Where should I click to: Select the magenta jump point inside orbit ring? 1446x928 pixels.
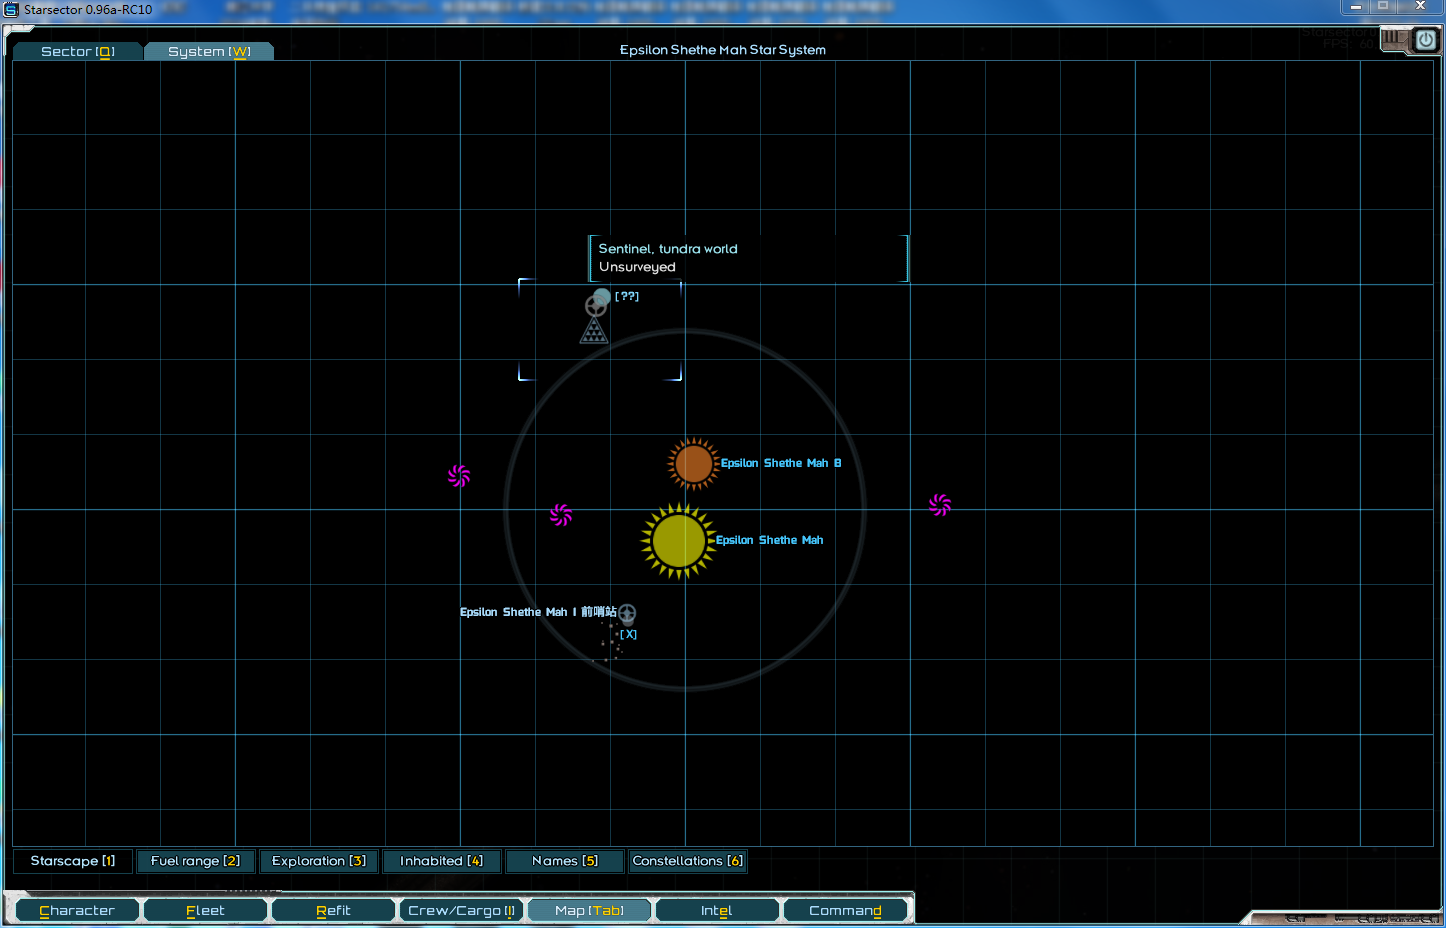point(561,515)
